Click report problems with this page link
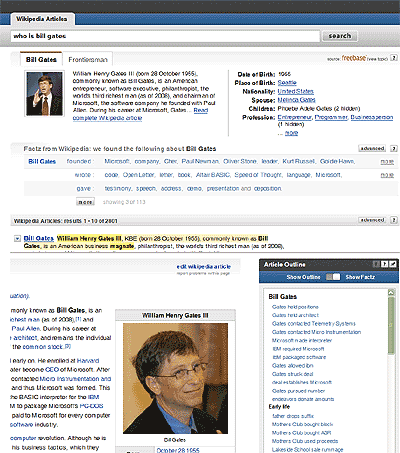400x453 pixels. (203, 273)
